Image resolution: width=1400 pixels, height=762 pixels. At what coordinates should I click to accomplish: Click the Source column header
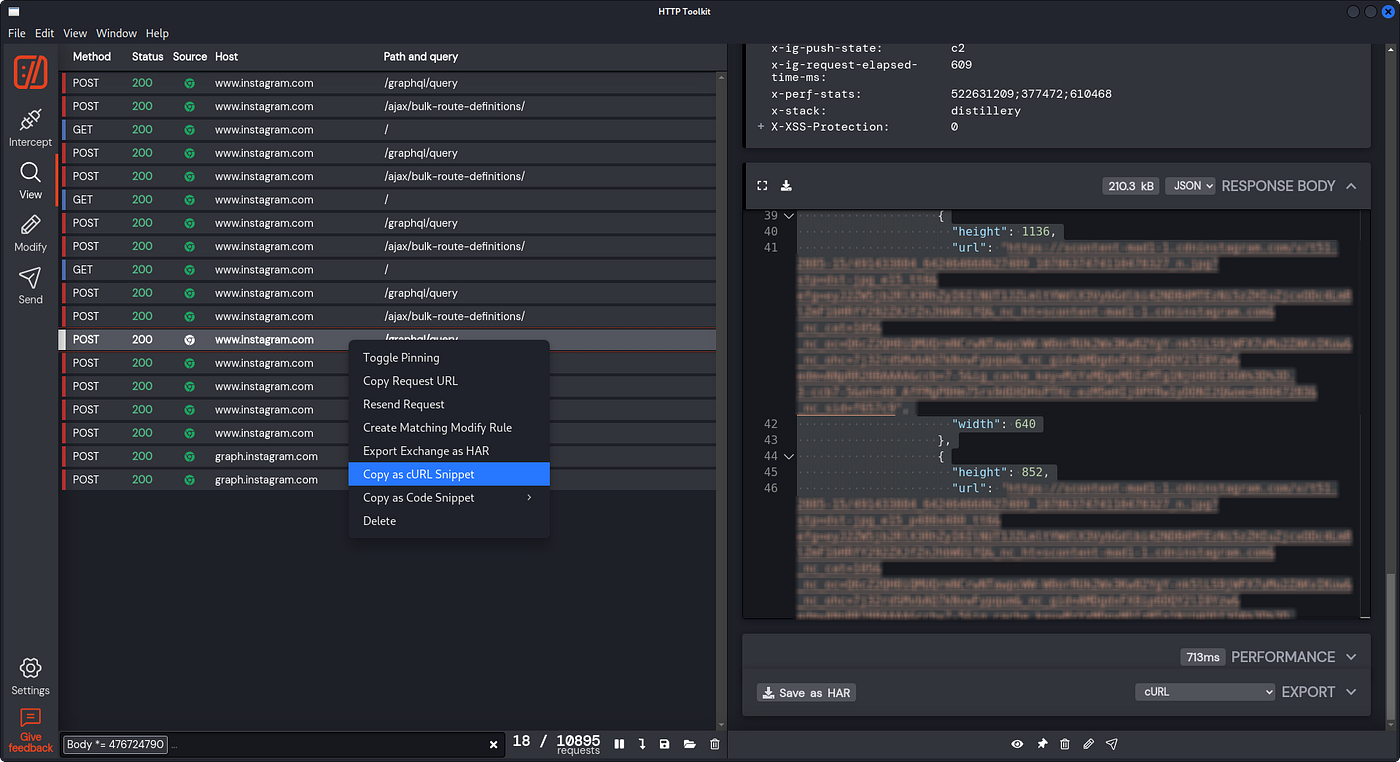pyautogui.click(x=190, y=57)
